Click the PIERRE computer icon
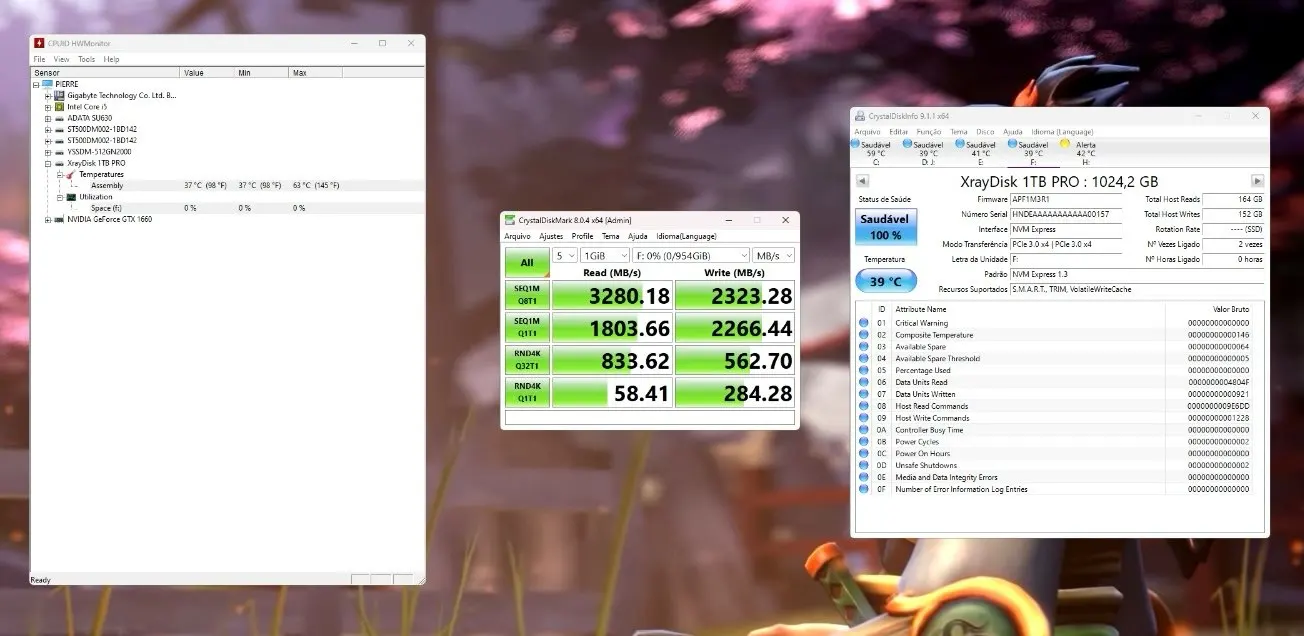1304x636 pixels. [x=47, y=84]
